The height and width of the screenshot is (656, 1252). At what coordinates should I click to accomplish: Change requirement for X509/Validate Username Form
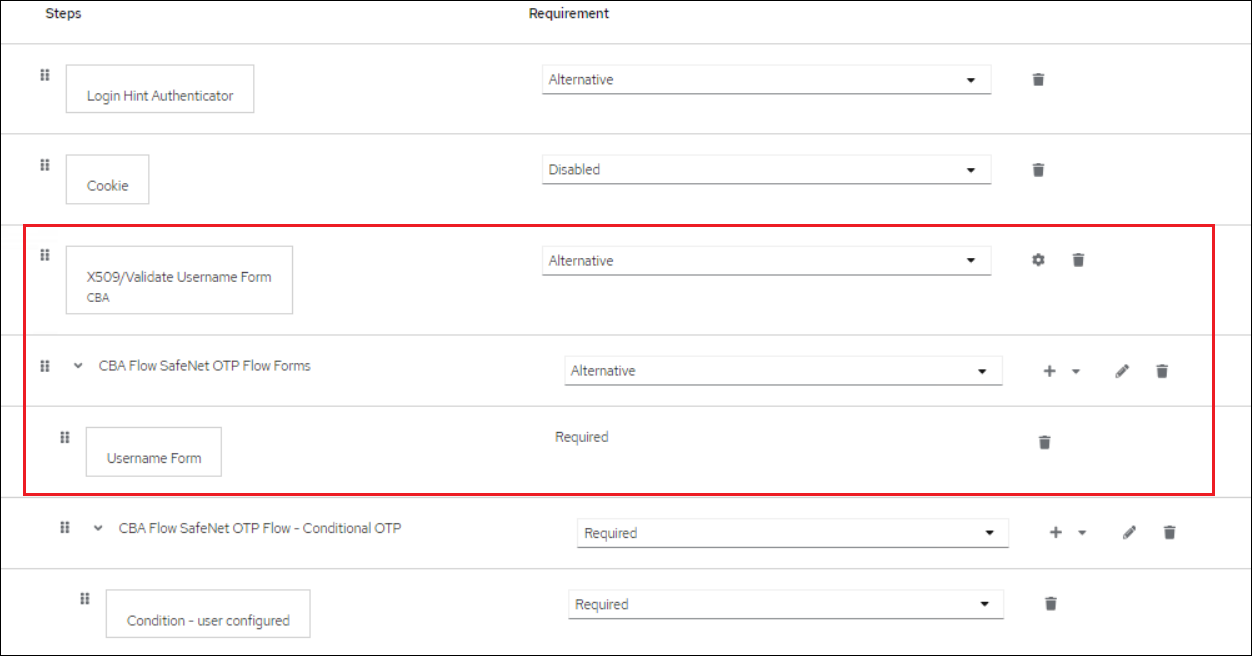coord(766,261)
